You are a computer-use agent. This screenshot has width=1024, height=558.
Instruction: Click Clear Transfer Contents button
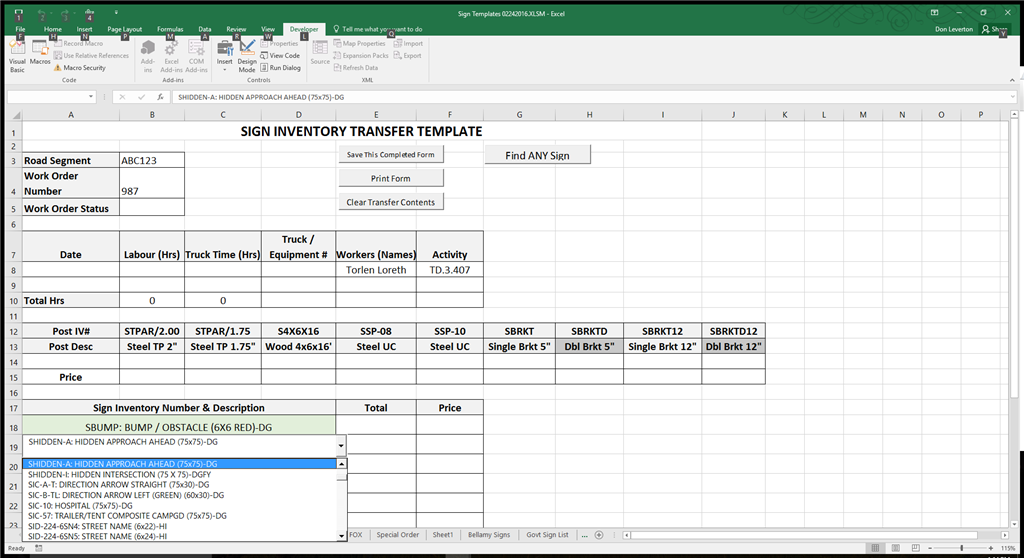coord(391,202)
